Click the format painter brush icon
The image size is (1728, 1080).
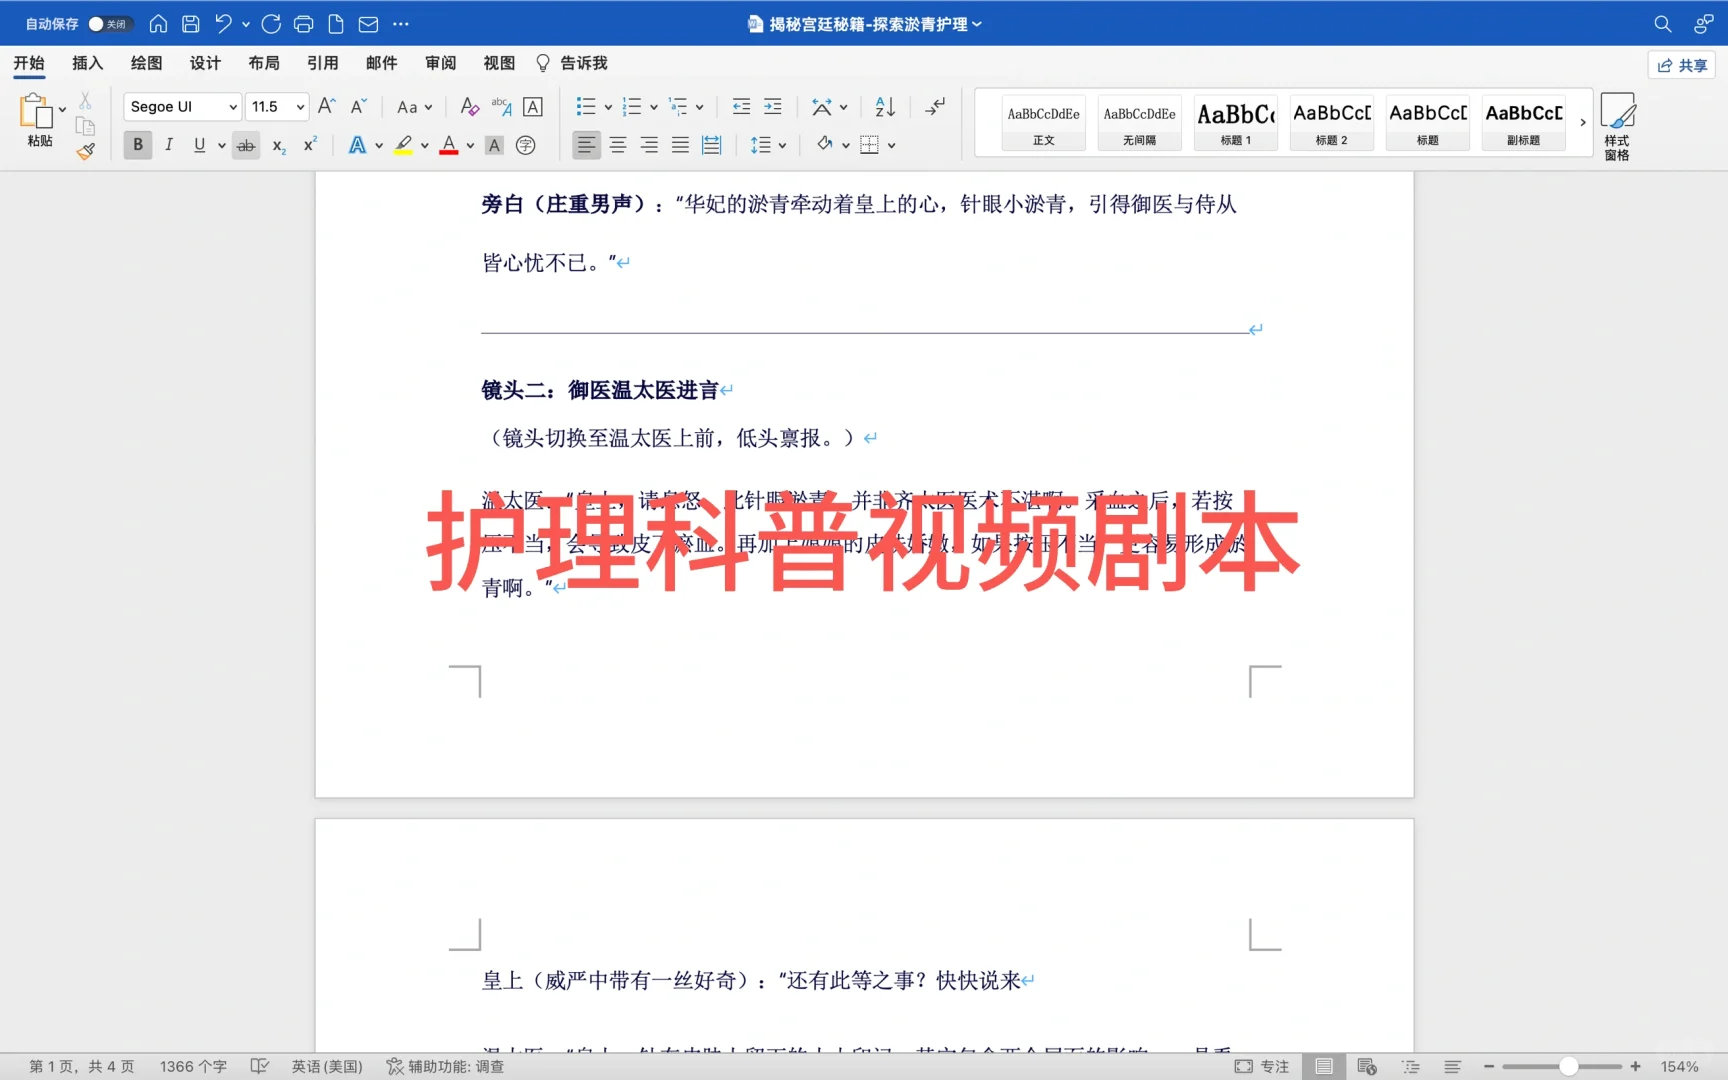coord(85,151)
